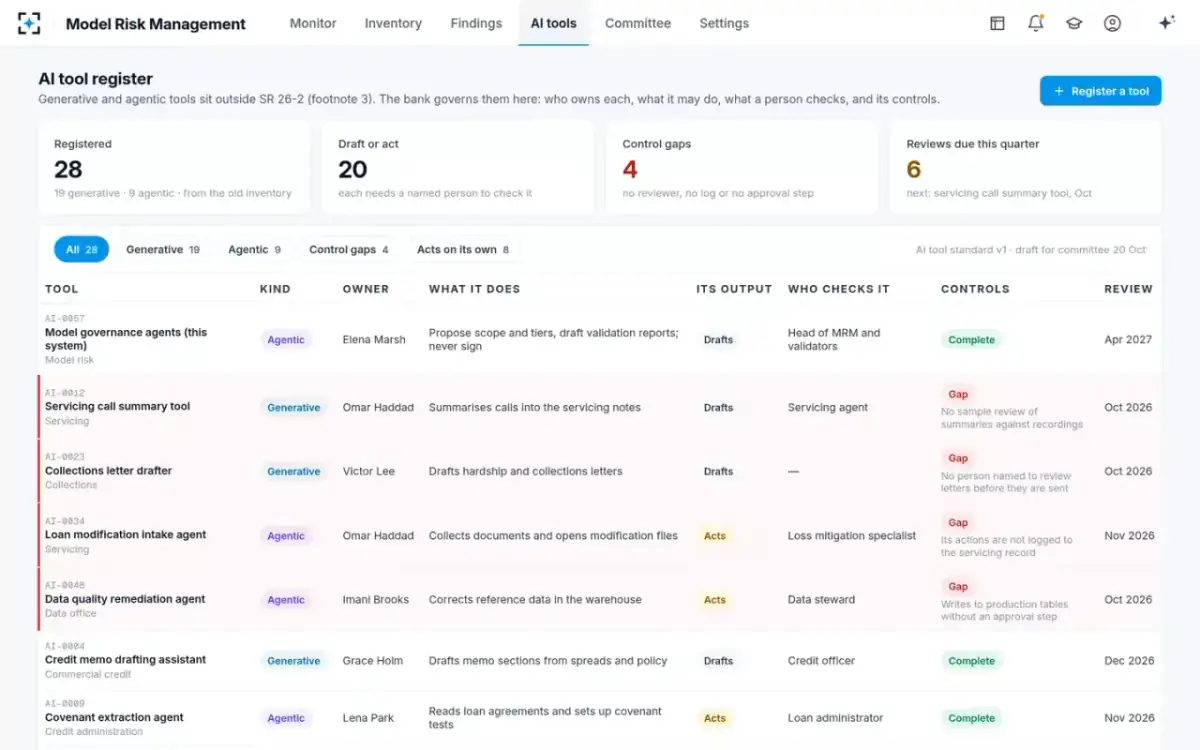Viewport: 1200px width, 750px height.
Task: Click the Data steward checker cell
Action: (x=821, y=600)
